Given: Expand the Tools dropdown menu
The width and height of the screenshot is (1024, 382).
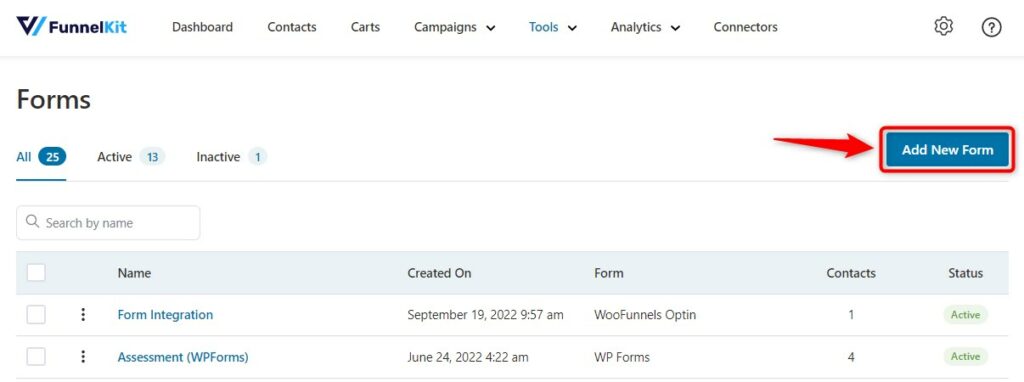Looking at the screenshot, I should (x=552, y=27).
